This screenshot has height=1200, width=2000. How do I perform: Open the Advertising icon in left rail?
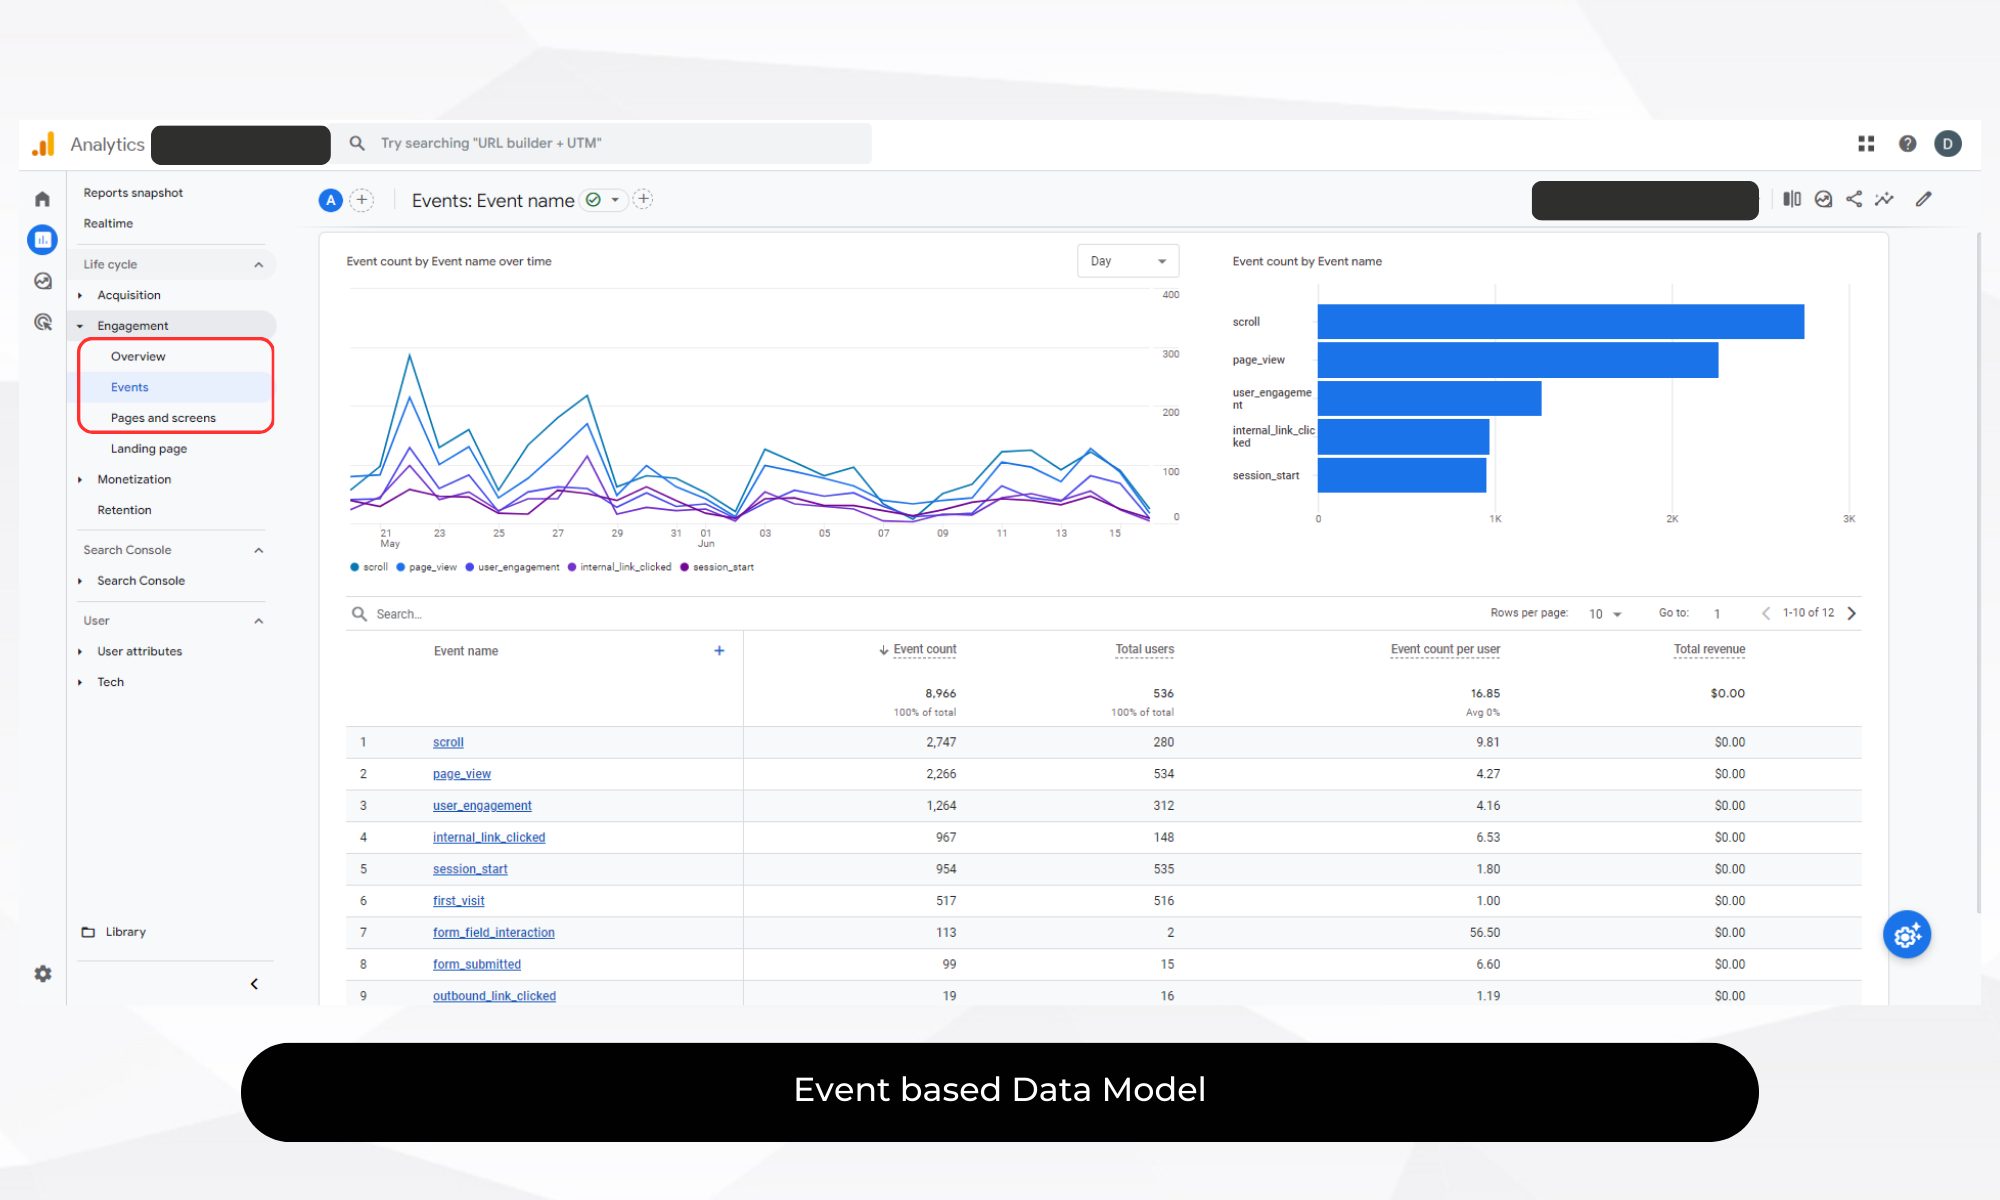42,322
